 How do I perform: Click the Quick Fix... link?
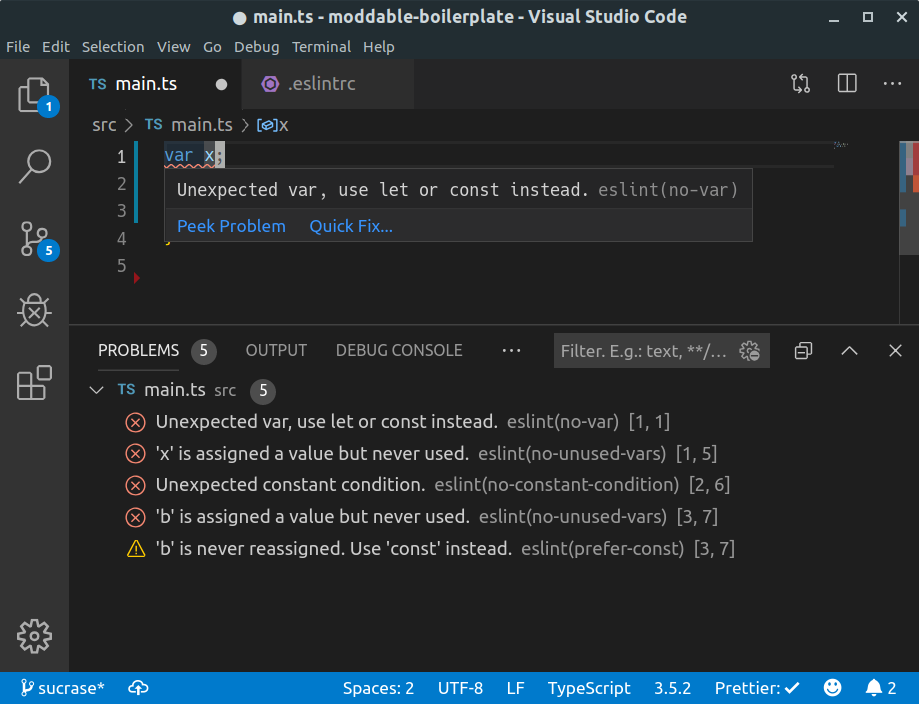click(351, 226)
